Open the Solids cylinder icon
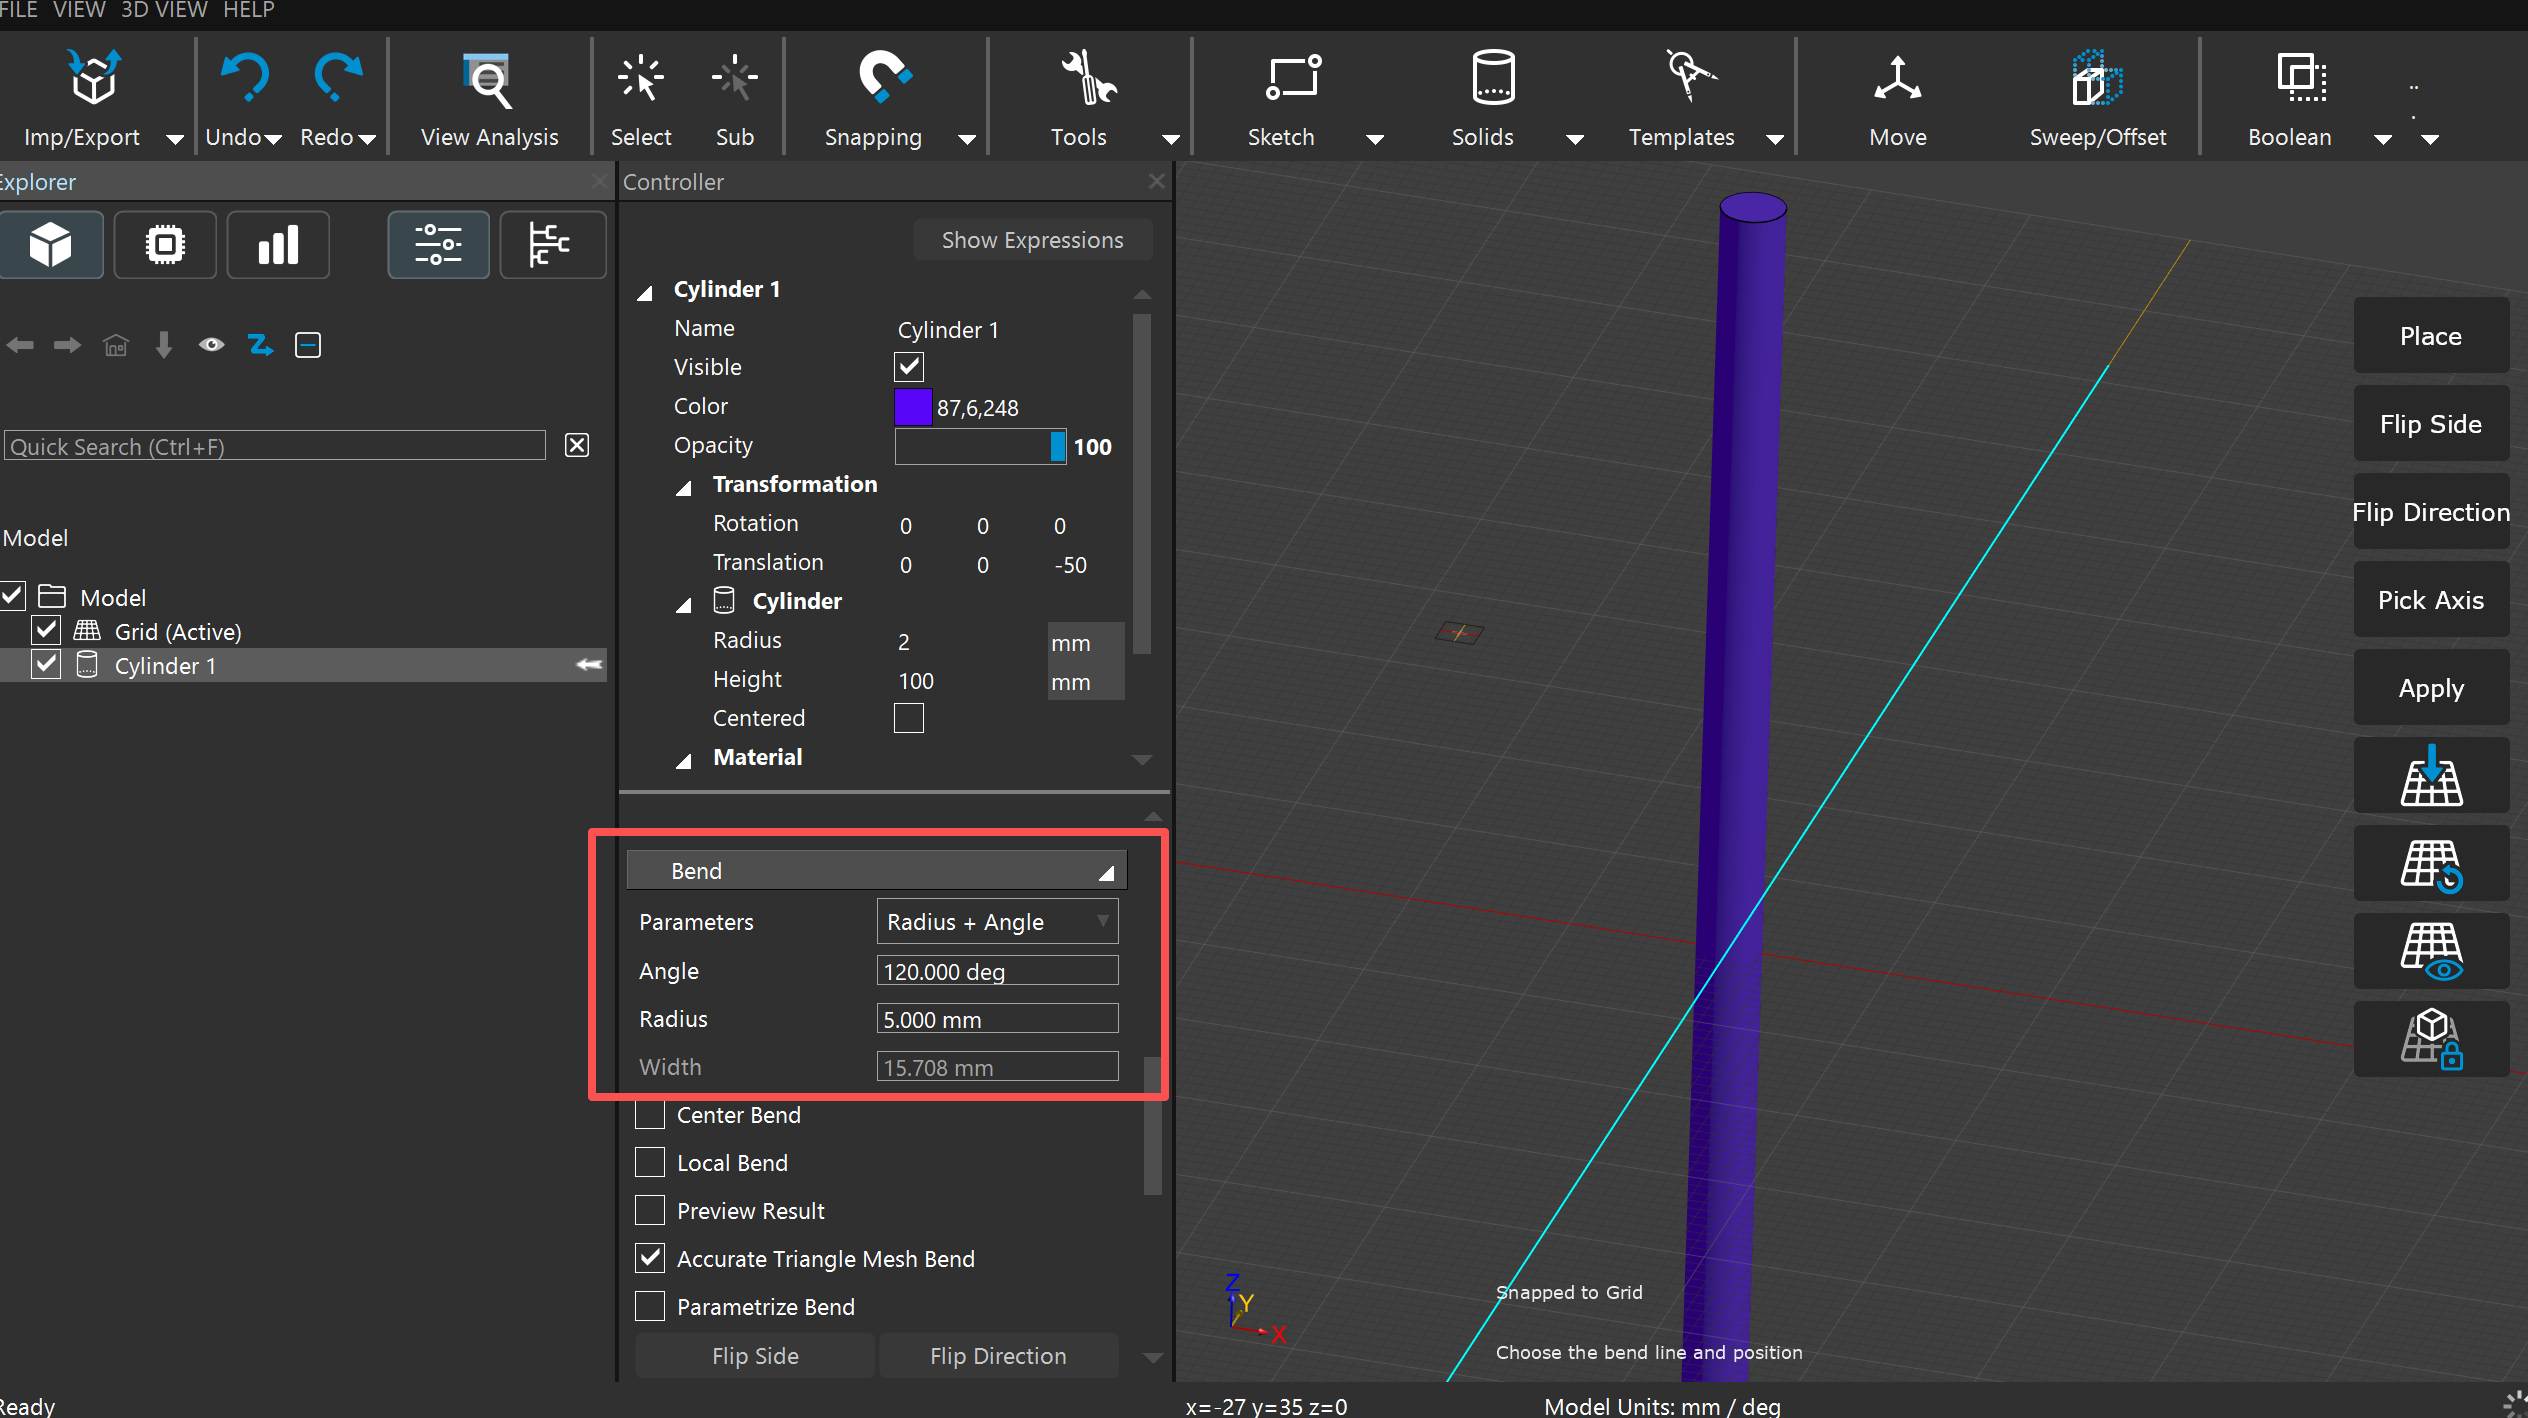The image size is (2528, 1418). tap(1493, 78)
